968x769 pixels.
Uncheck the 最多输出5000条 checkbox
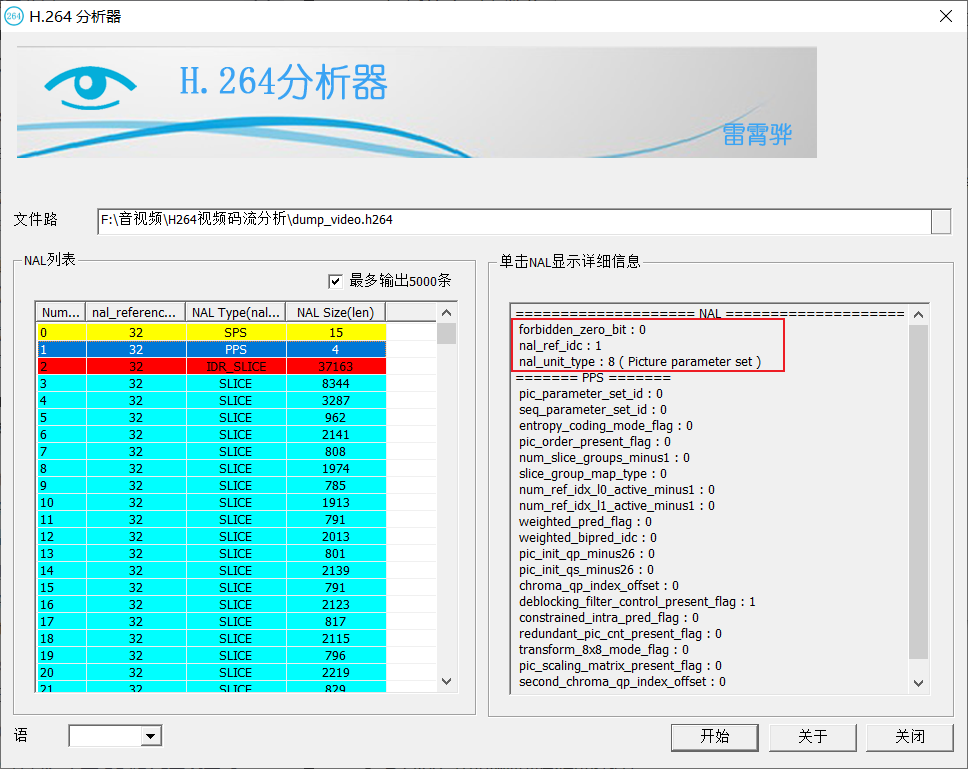(x=337, y=281)
